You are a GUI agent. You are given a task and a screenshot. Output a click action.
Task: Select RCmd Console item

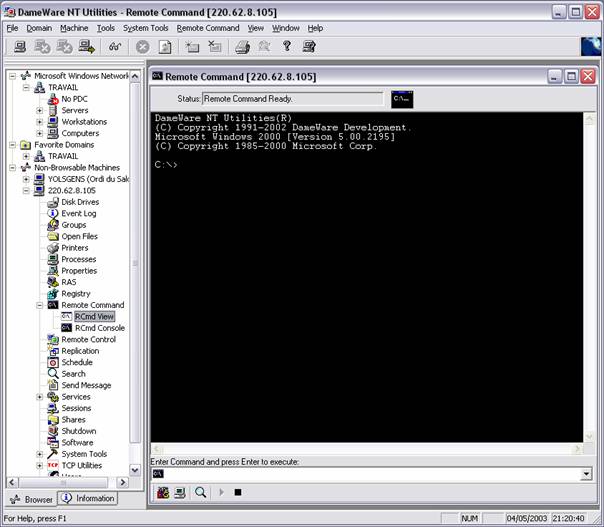pos(100,328)
